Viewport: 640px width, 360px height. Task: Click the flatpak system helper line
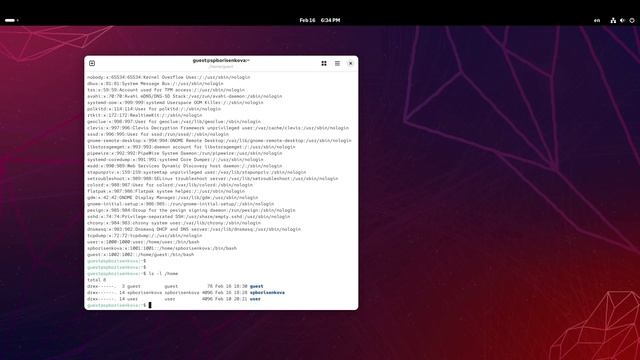tap(166, 191)
